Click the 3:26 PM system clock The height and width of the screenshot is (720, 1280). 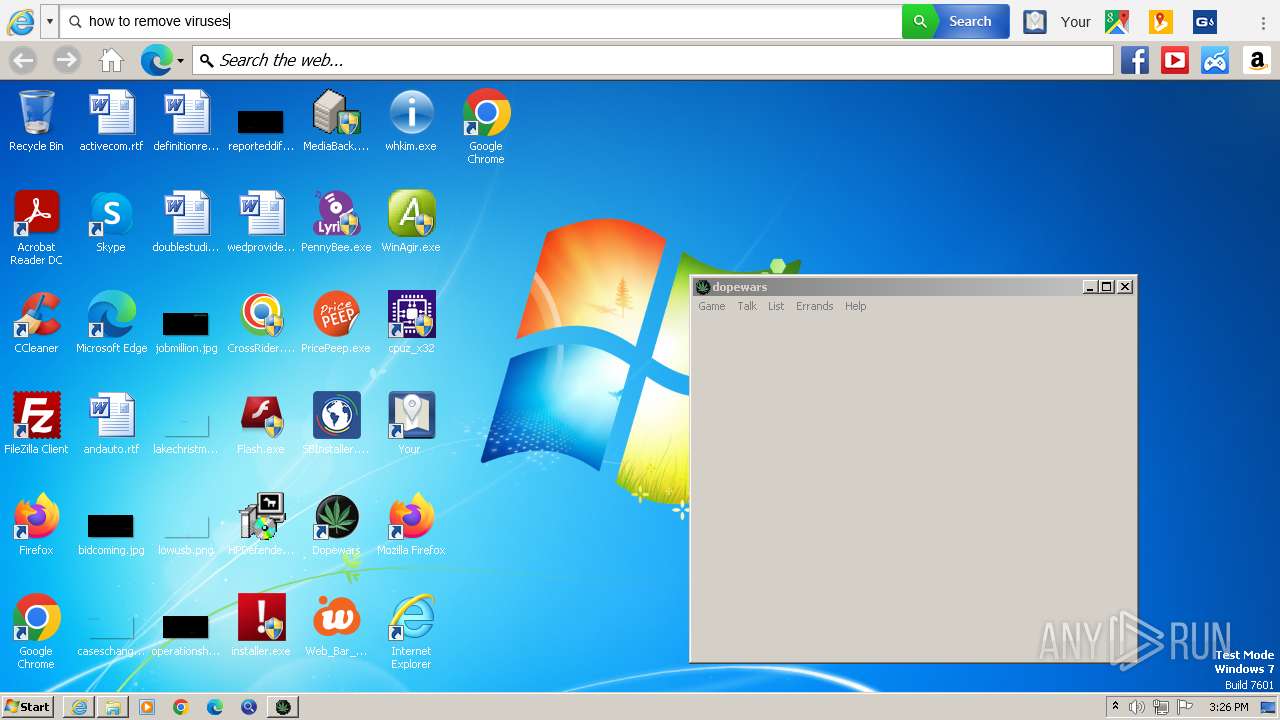1228,707
